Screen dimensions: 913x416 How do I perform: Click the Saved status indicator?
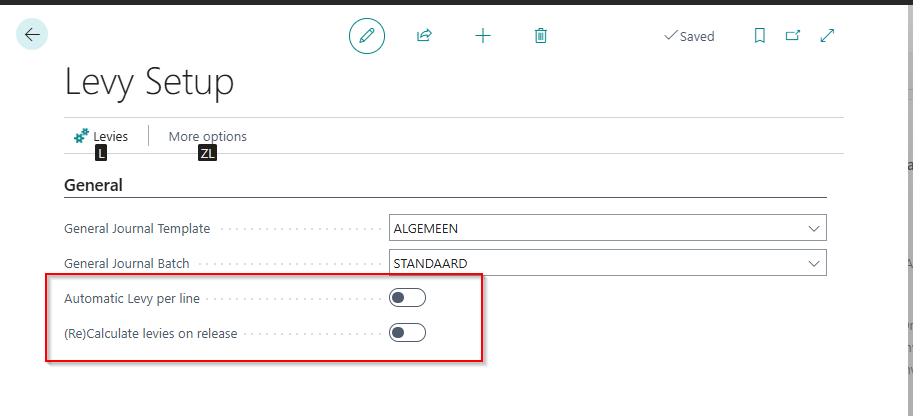point(689,36)
